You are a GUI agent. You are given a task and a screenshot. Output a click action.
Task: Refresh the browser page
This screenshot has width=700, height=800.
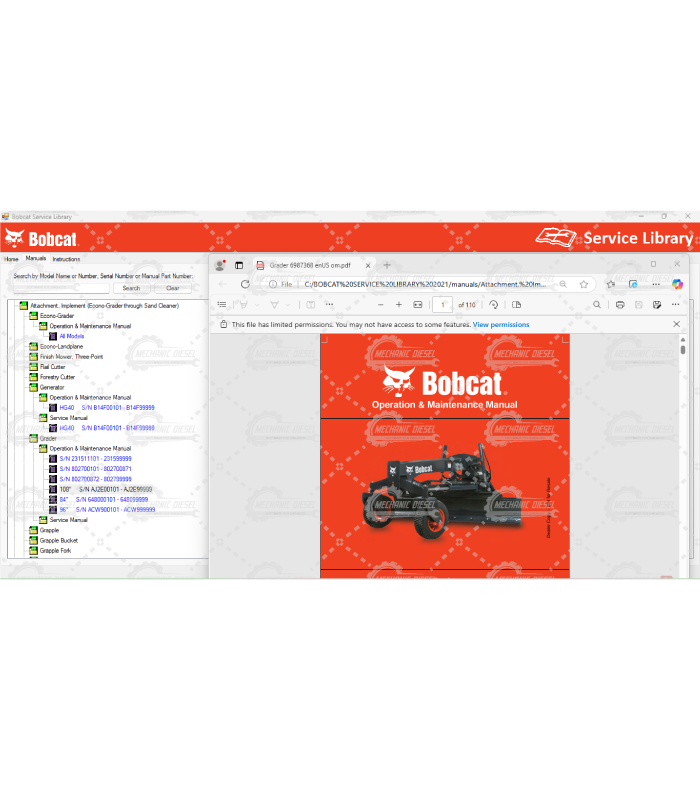tap(245, 284)
